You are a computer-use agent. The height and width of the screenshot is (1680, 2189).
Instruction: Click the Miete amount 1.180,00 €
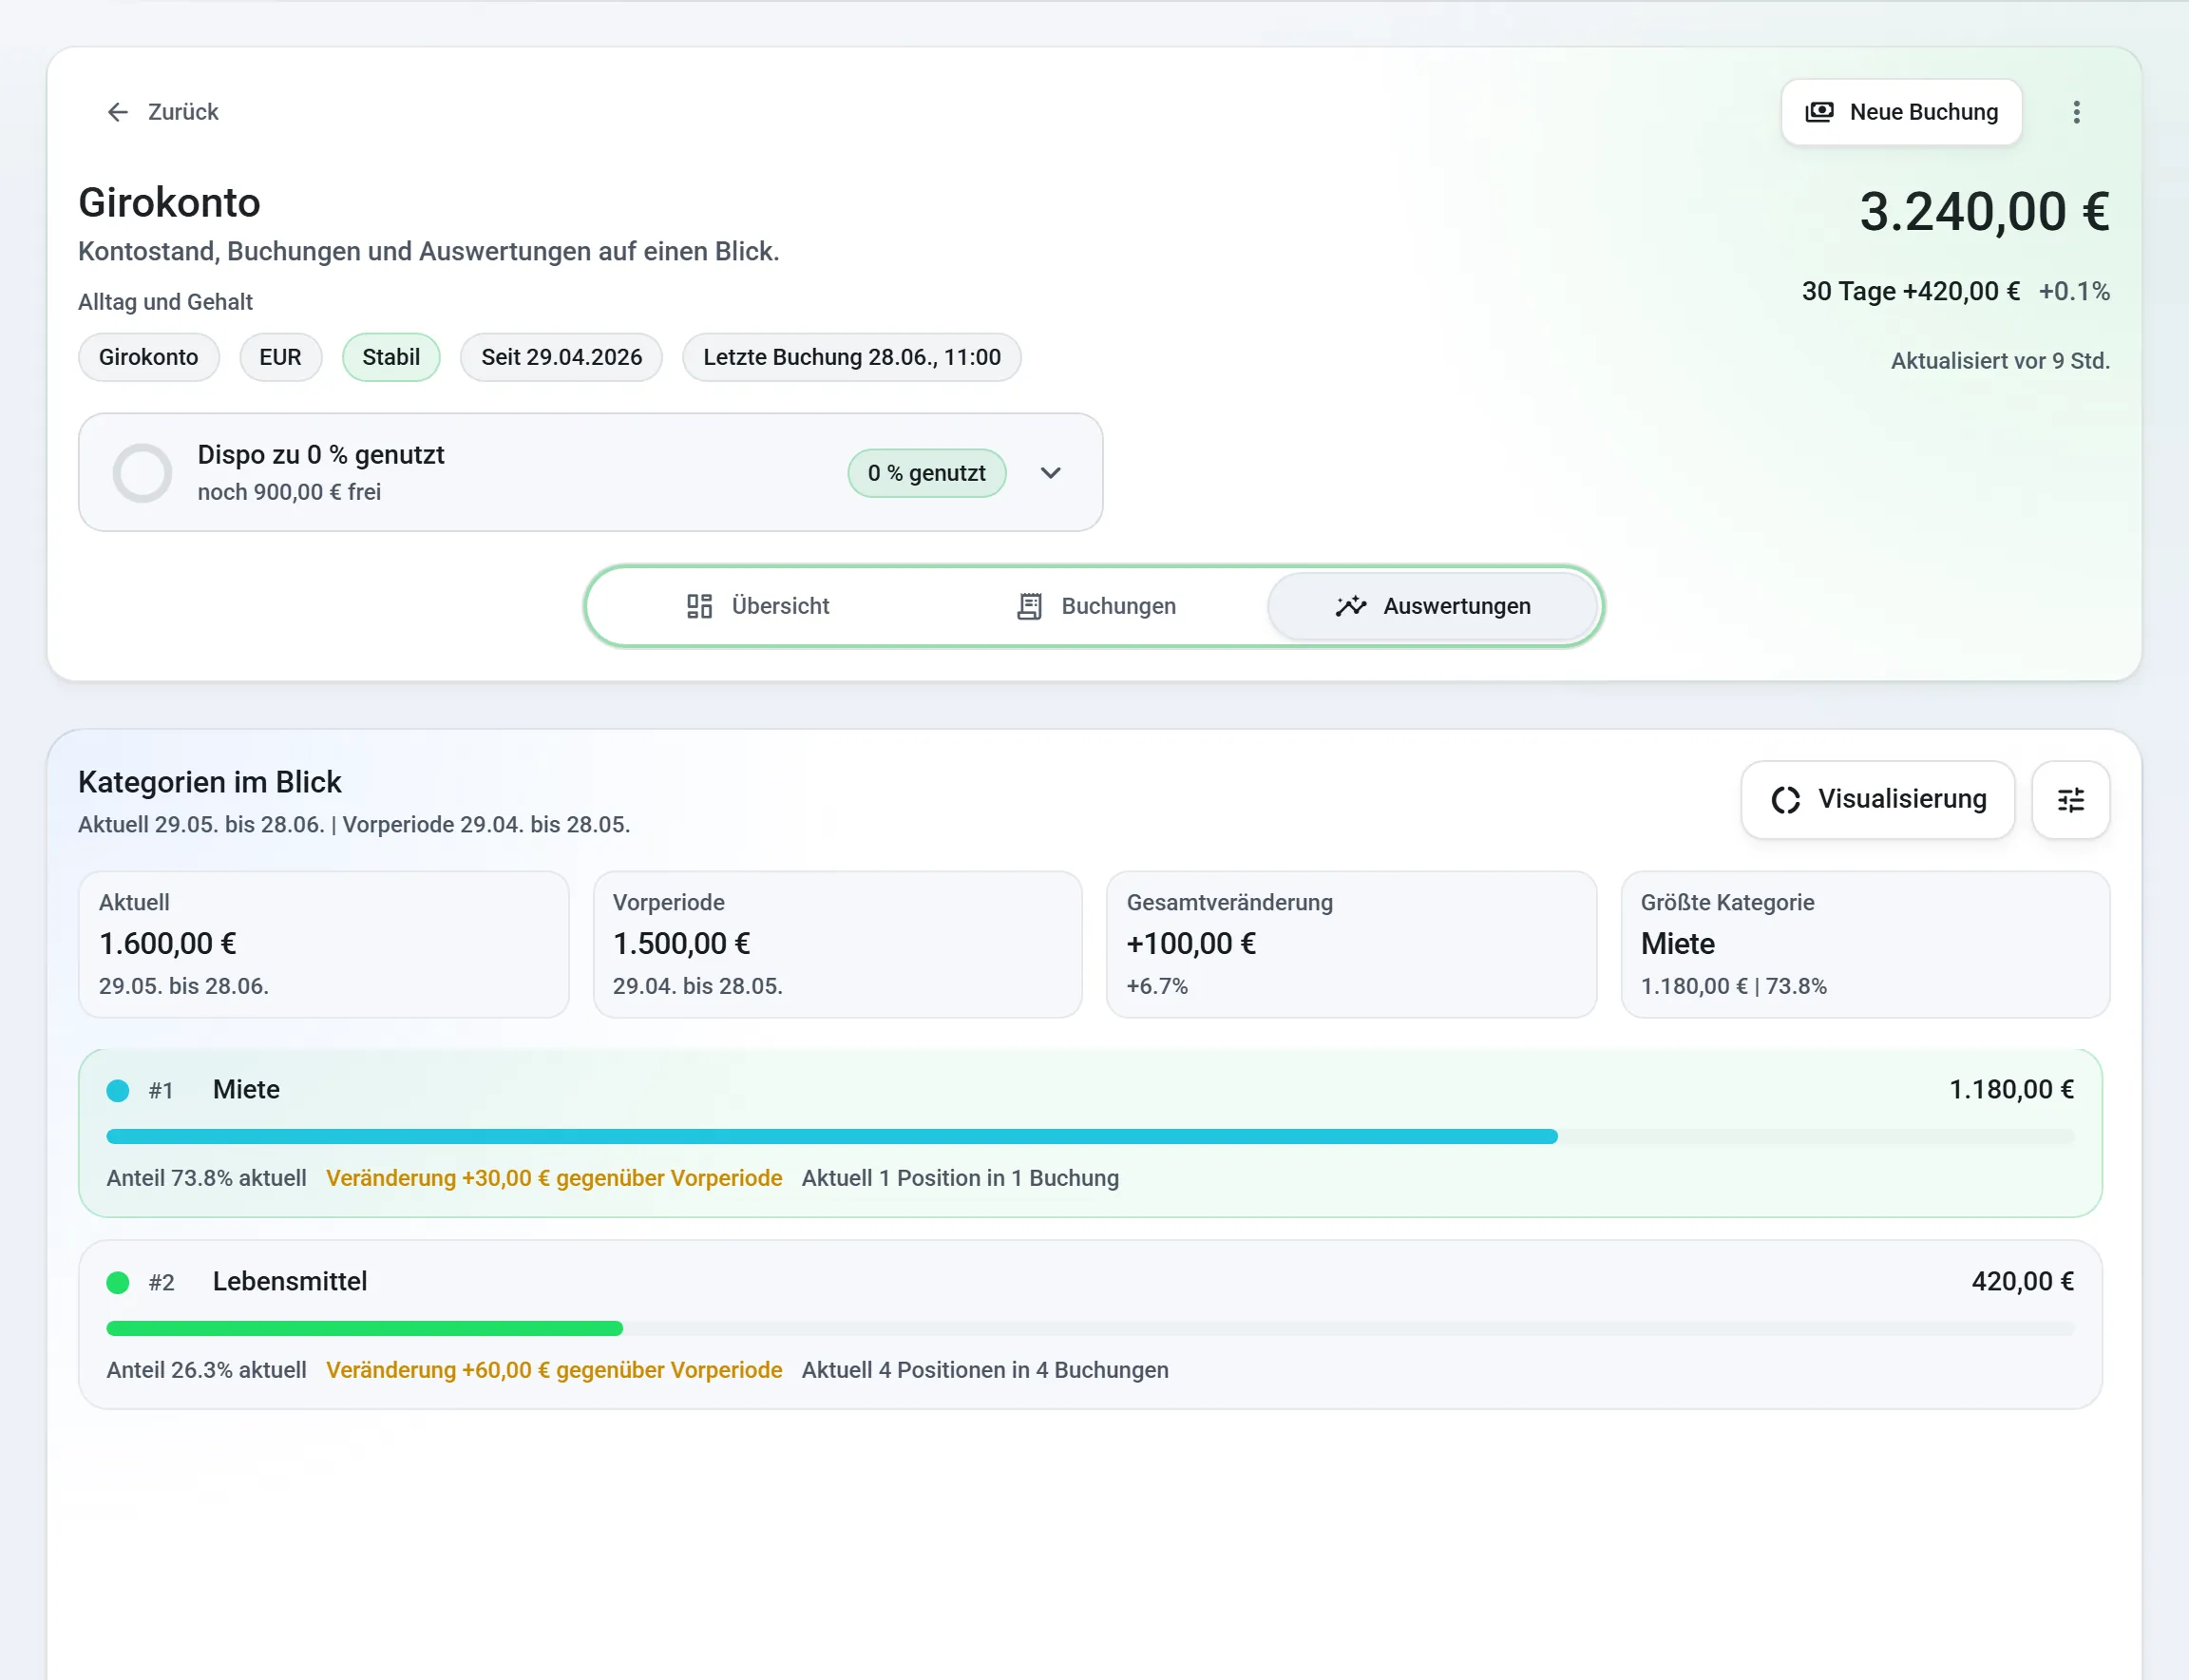[x=2011, y=1089]
